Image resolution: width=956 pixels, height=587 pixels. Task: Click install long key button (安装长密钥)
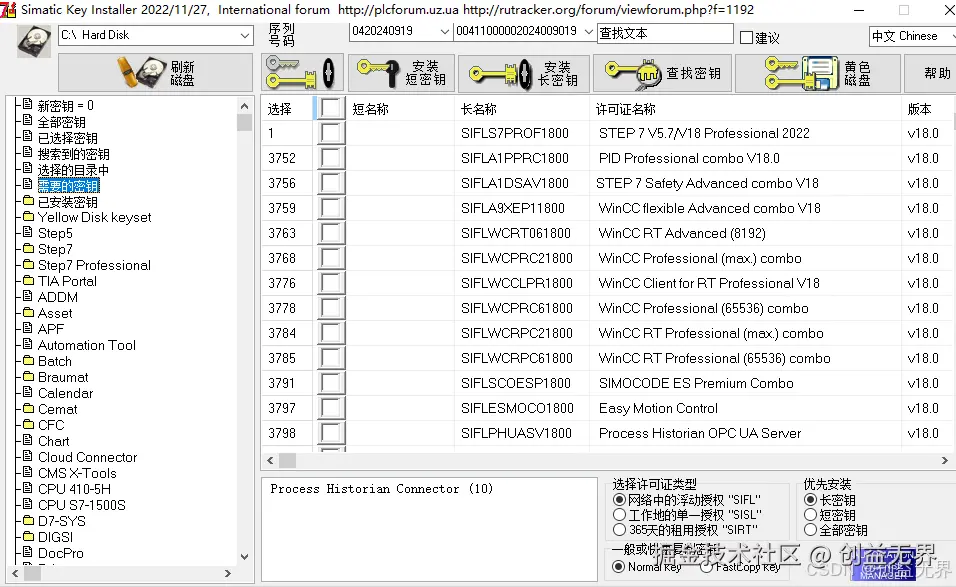click(x=524, y=74)
